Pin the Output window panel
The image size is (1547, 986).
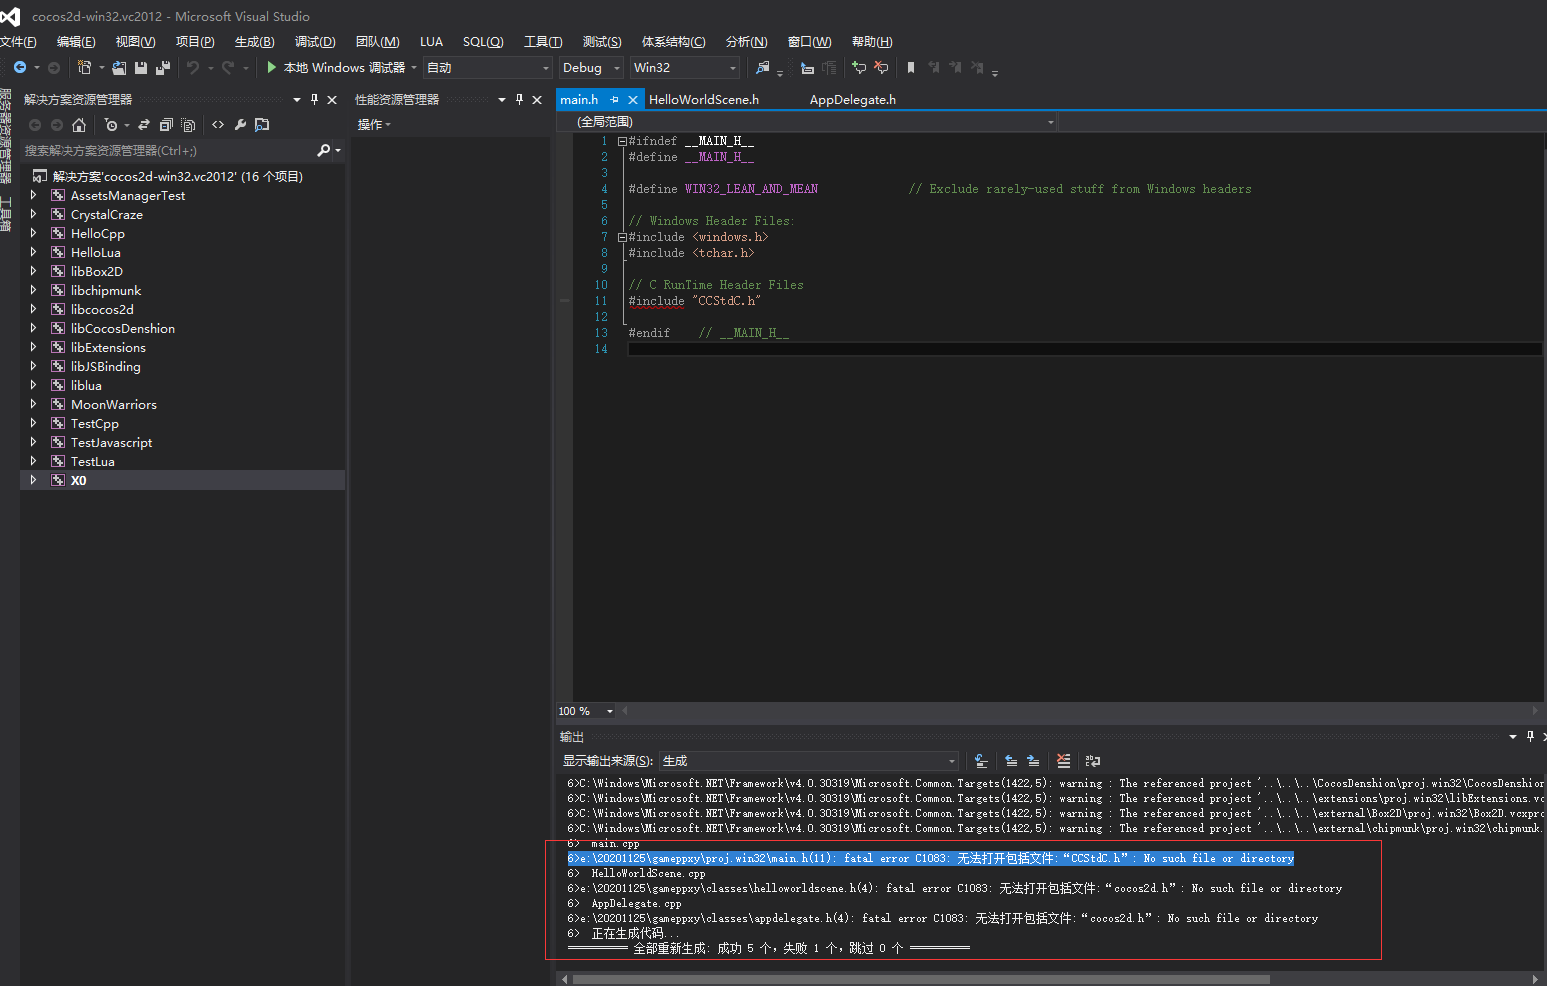click(x=1530, y=736)
